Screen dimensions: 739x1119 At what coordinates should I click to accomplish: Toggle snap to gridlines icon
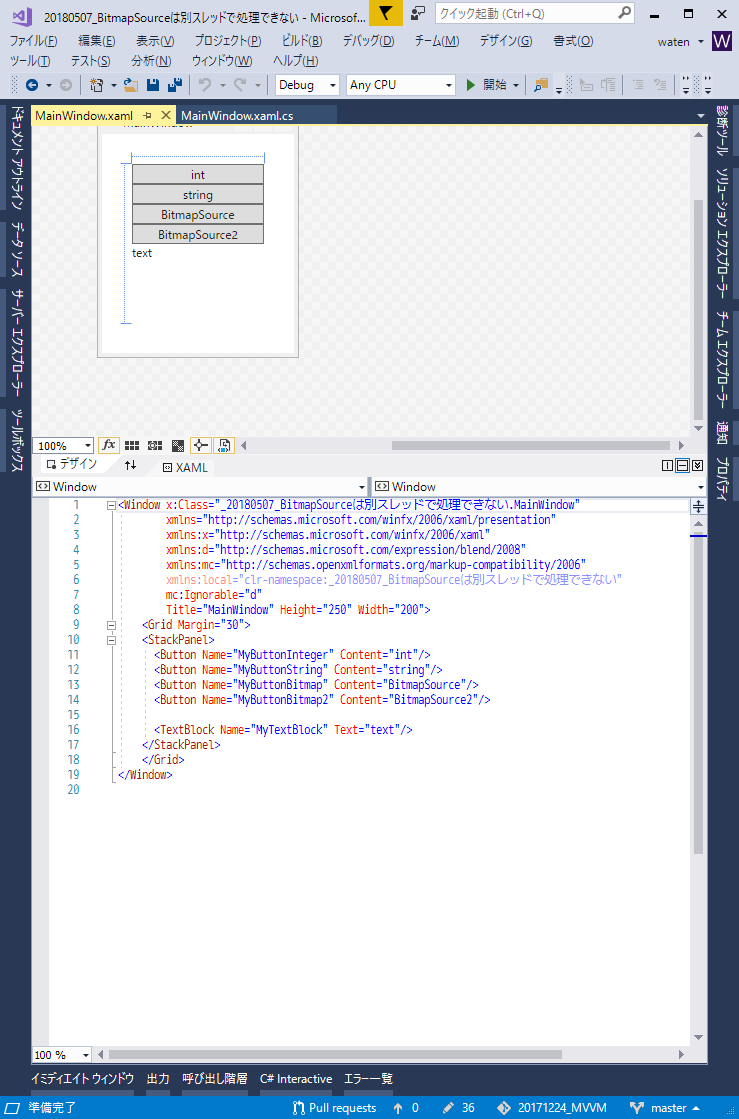[155, 445]
